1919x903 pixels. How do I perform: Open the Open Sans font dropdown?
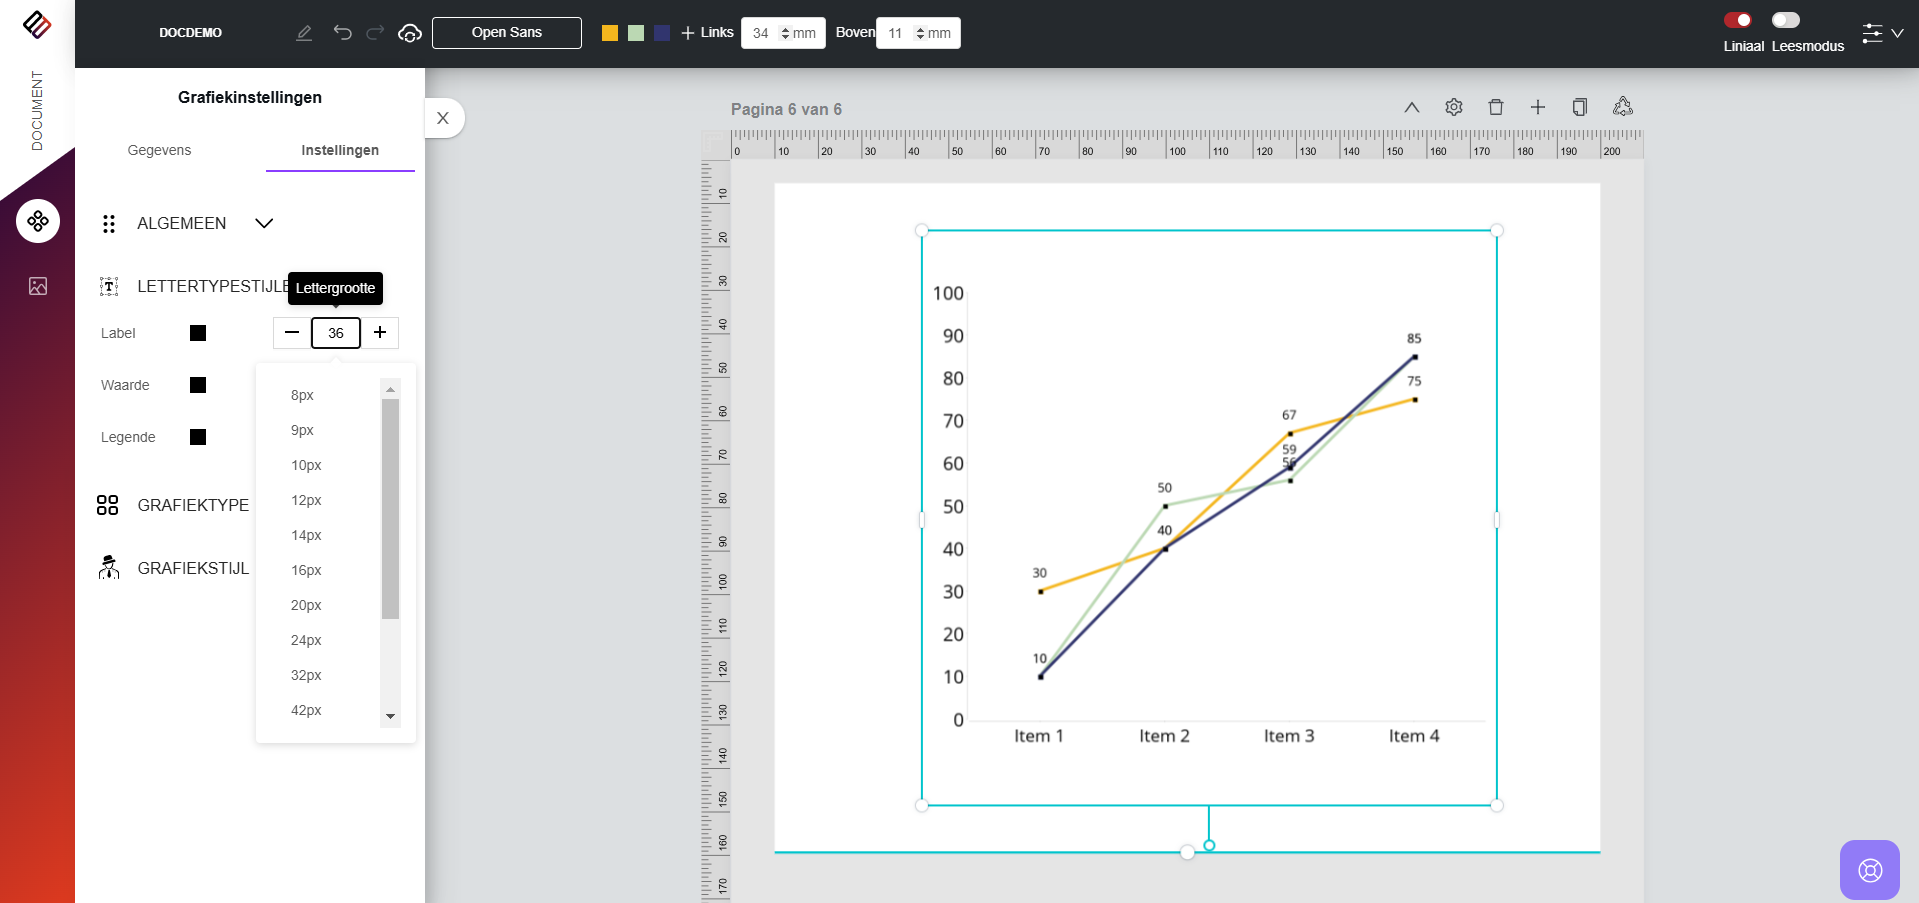click(506, 33)
